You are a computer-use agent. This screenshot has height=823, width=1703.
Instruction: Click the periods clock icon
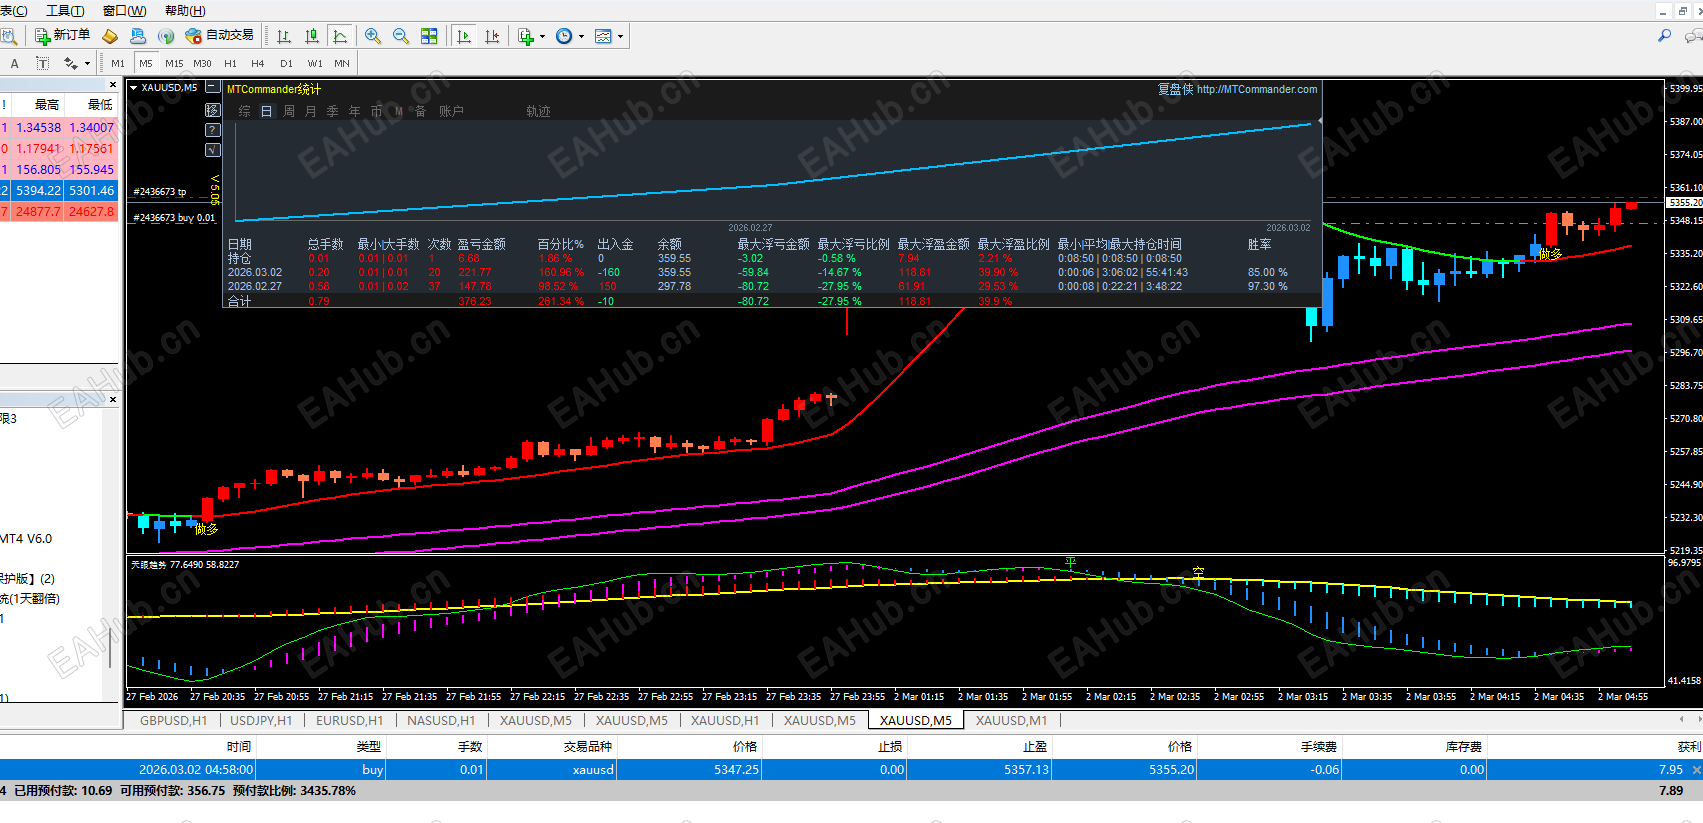(x=564, y=36)
